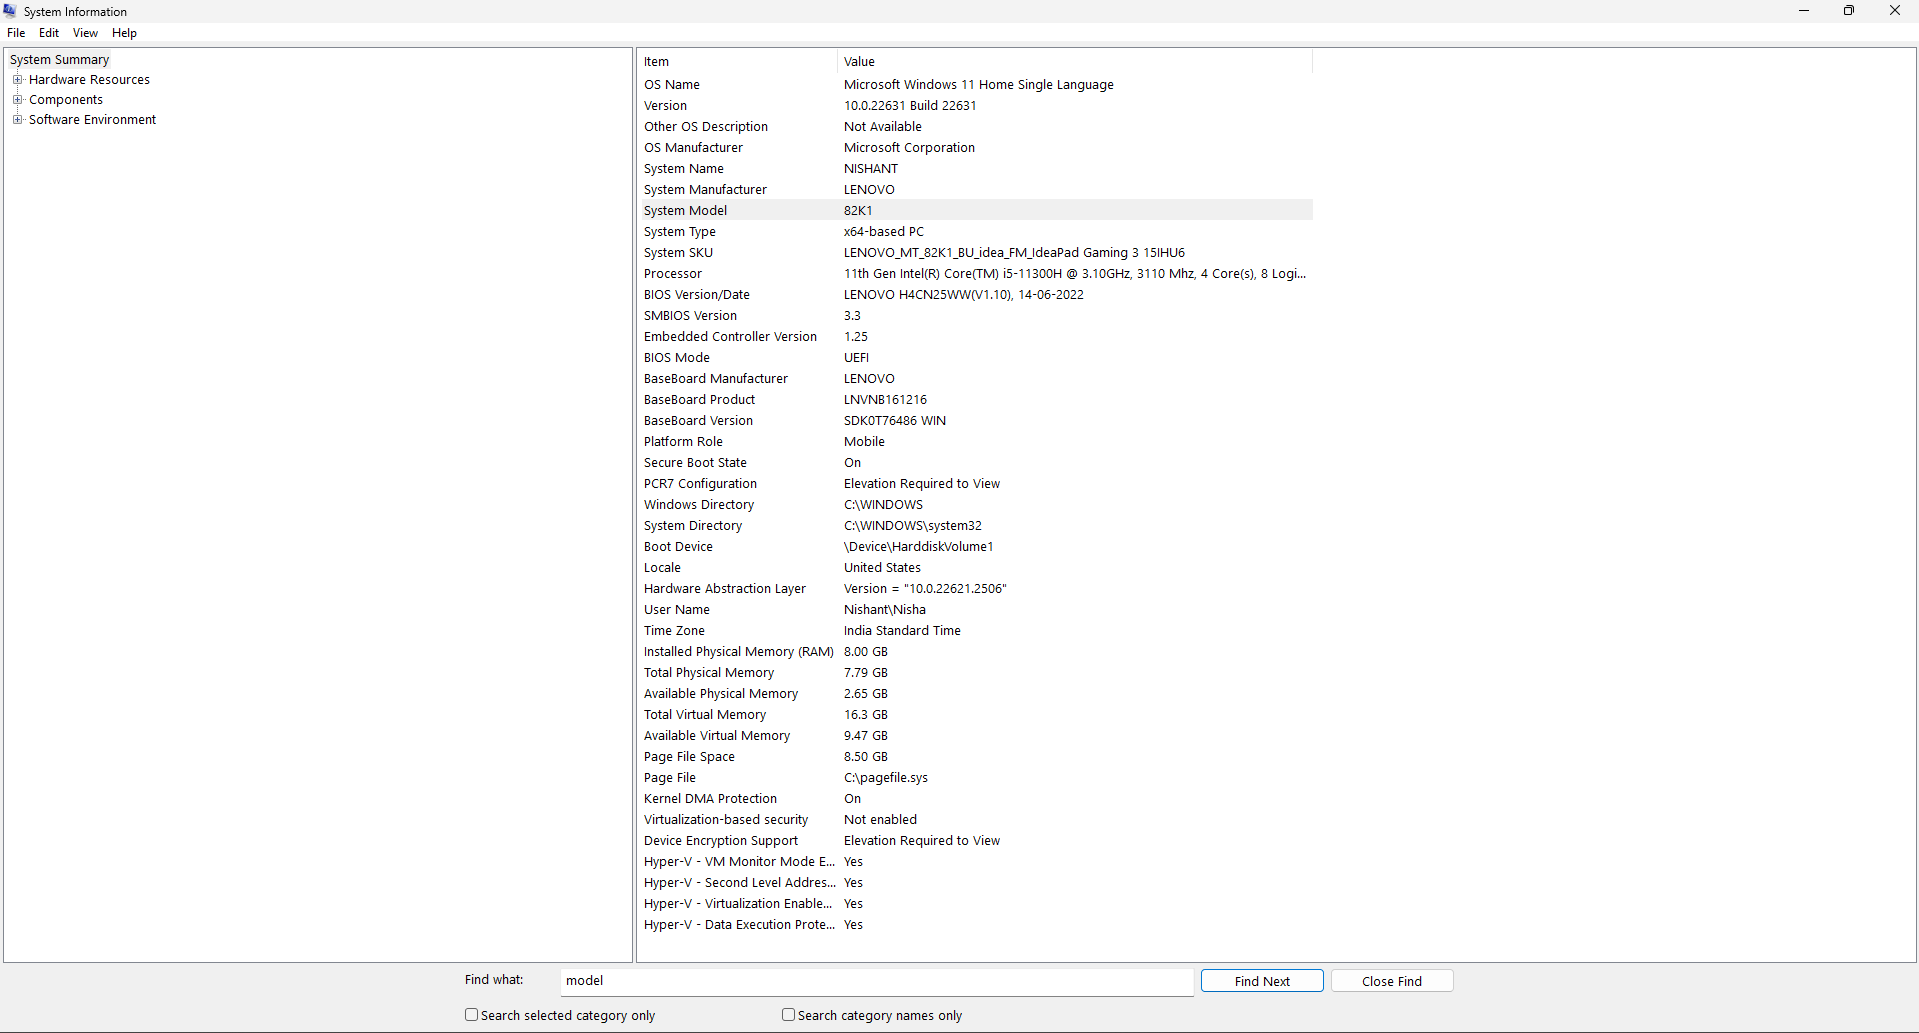Enable Search selected category only
This screenshot has height=1033, width=1919.
point(471,1014)
